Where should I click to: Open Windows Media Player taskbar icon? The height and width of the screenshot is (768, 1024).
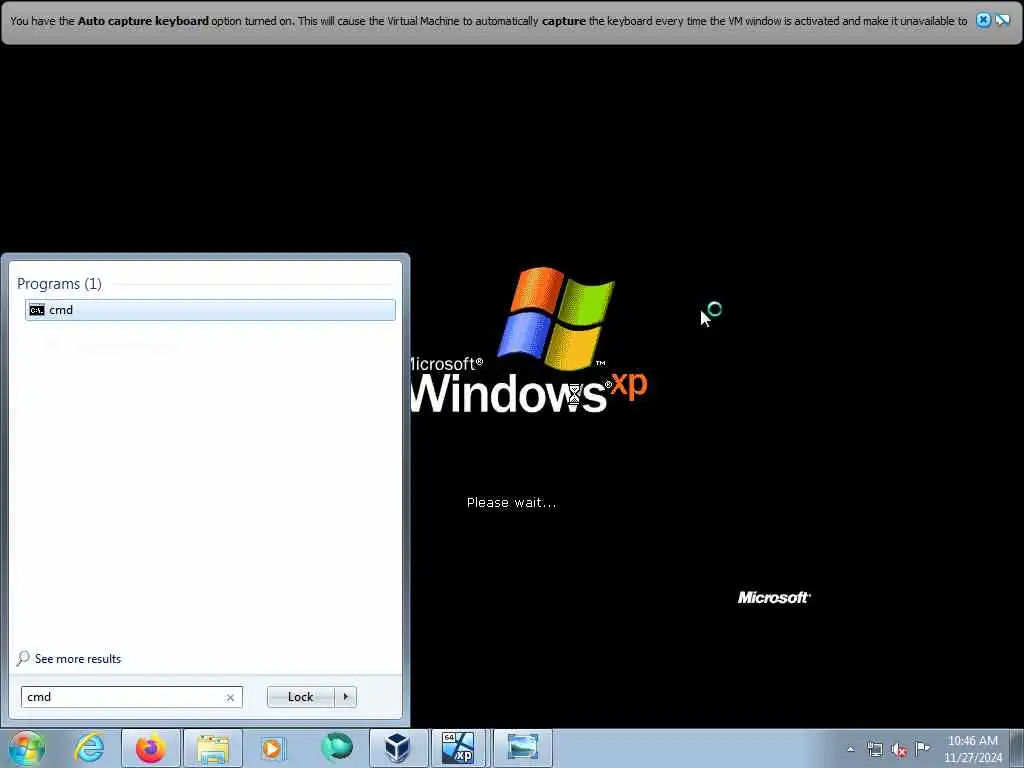click(x=274, y=748)
